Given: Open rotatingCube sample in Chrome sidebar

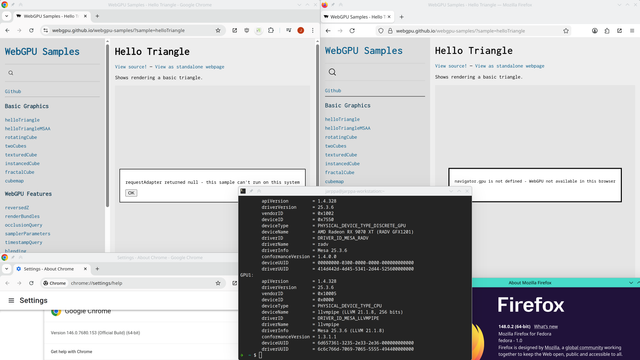Looking at the screenshot, I should 21,137.
